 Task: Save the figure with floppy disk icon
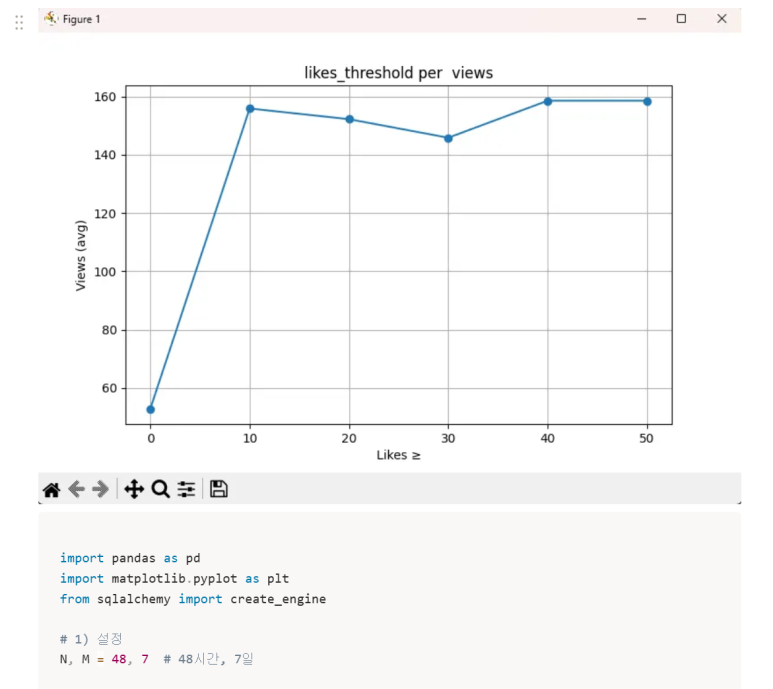pos(219,489)
